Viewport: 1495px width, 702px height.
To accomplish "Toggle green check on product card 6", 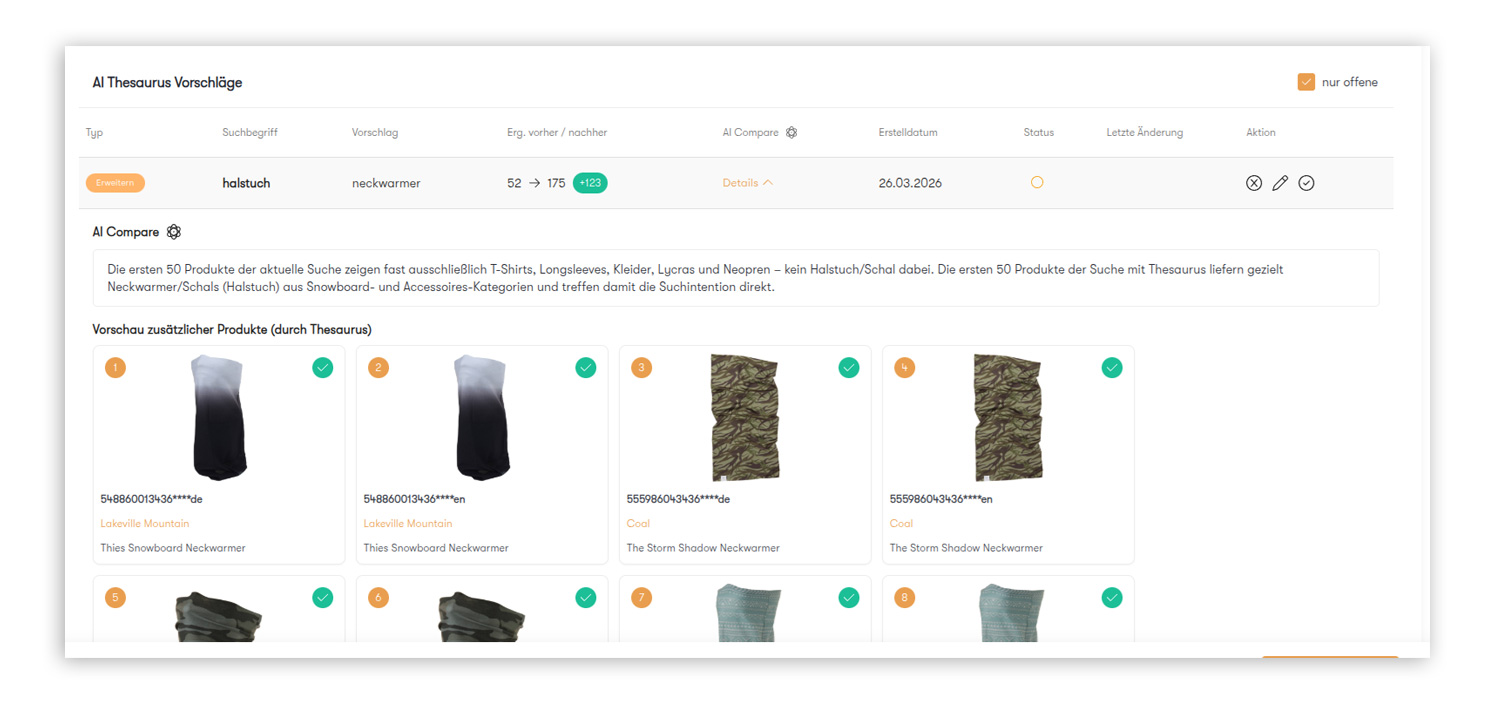I will coord(586,597).
